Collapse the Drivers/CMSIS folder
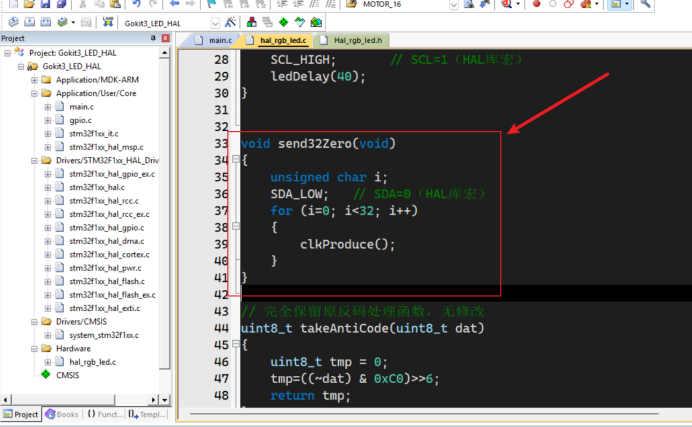Screen dimensions: 692x427 coord(34,322)
